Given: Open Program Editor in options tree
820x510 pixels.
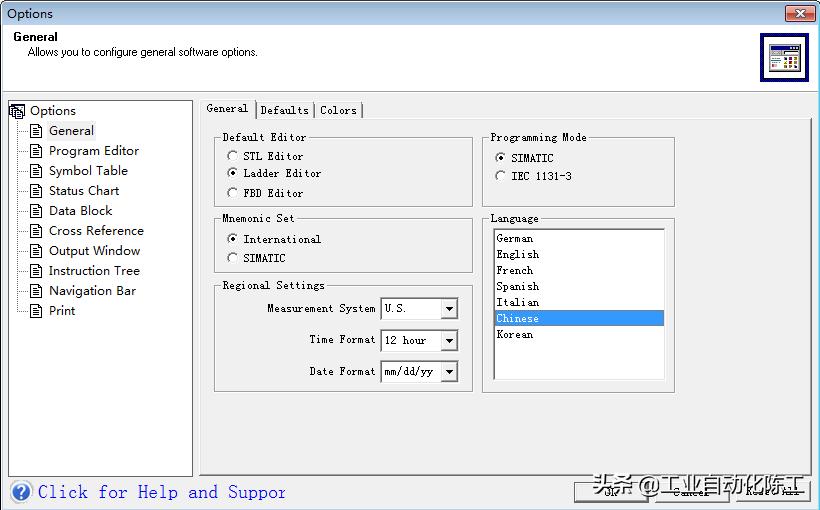Looking at the screenshot, I should (x=94, y=151).
